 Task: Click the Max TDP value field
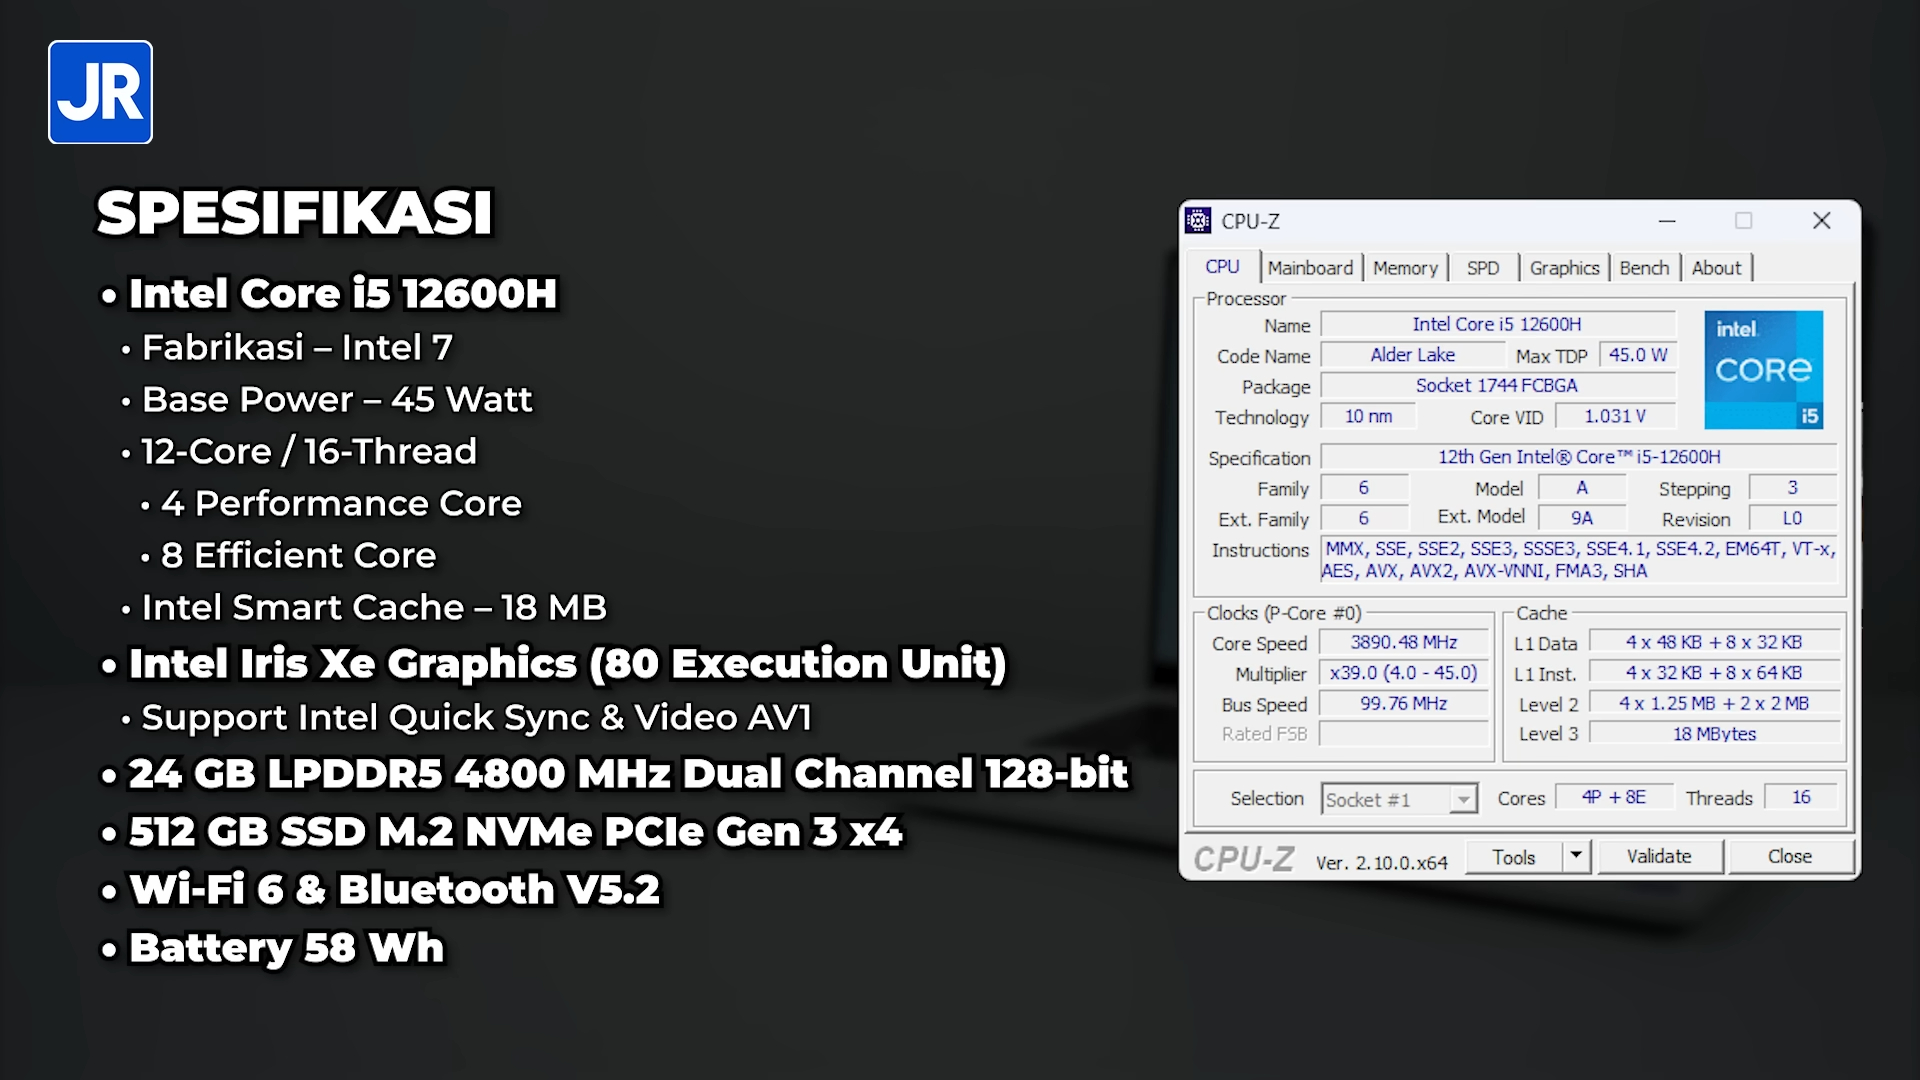[1637, 354]
